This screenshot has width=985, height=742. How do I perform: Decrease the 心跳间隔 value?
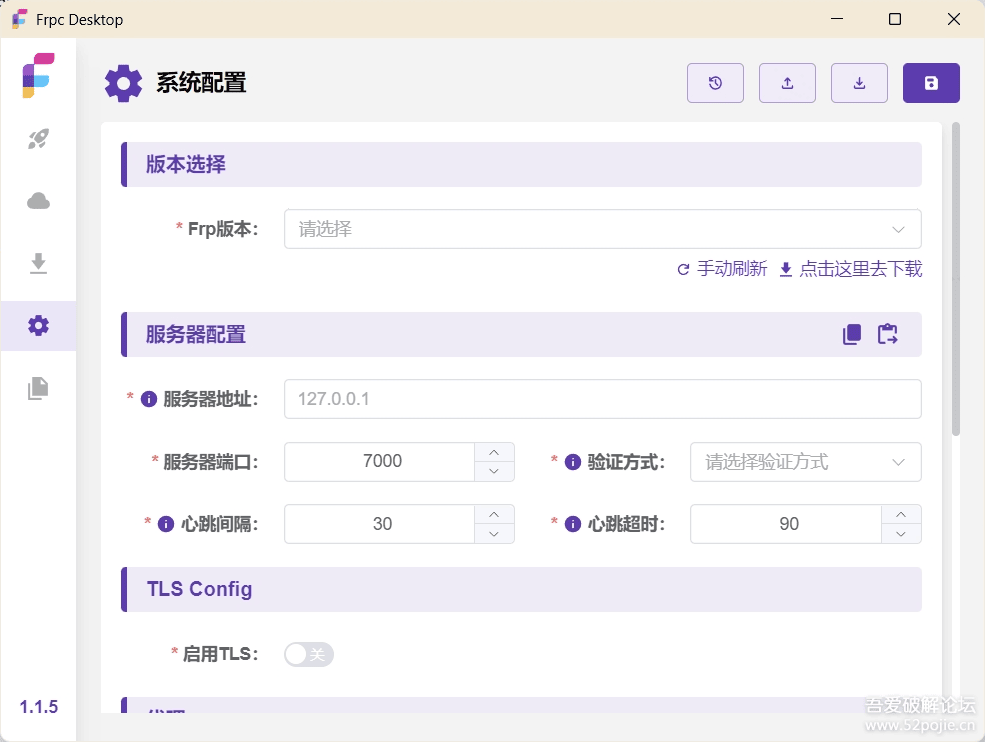(494, 534)
